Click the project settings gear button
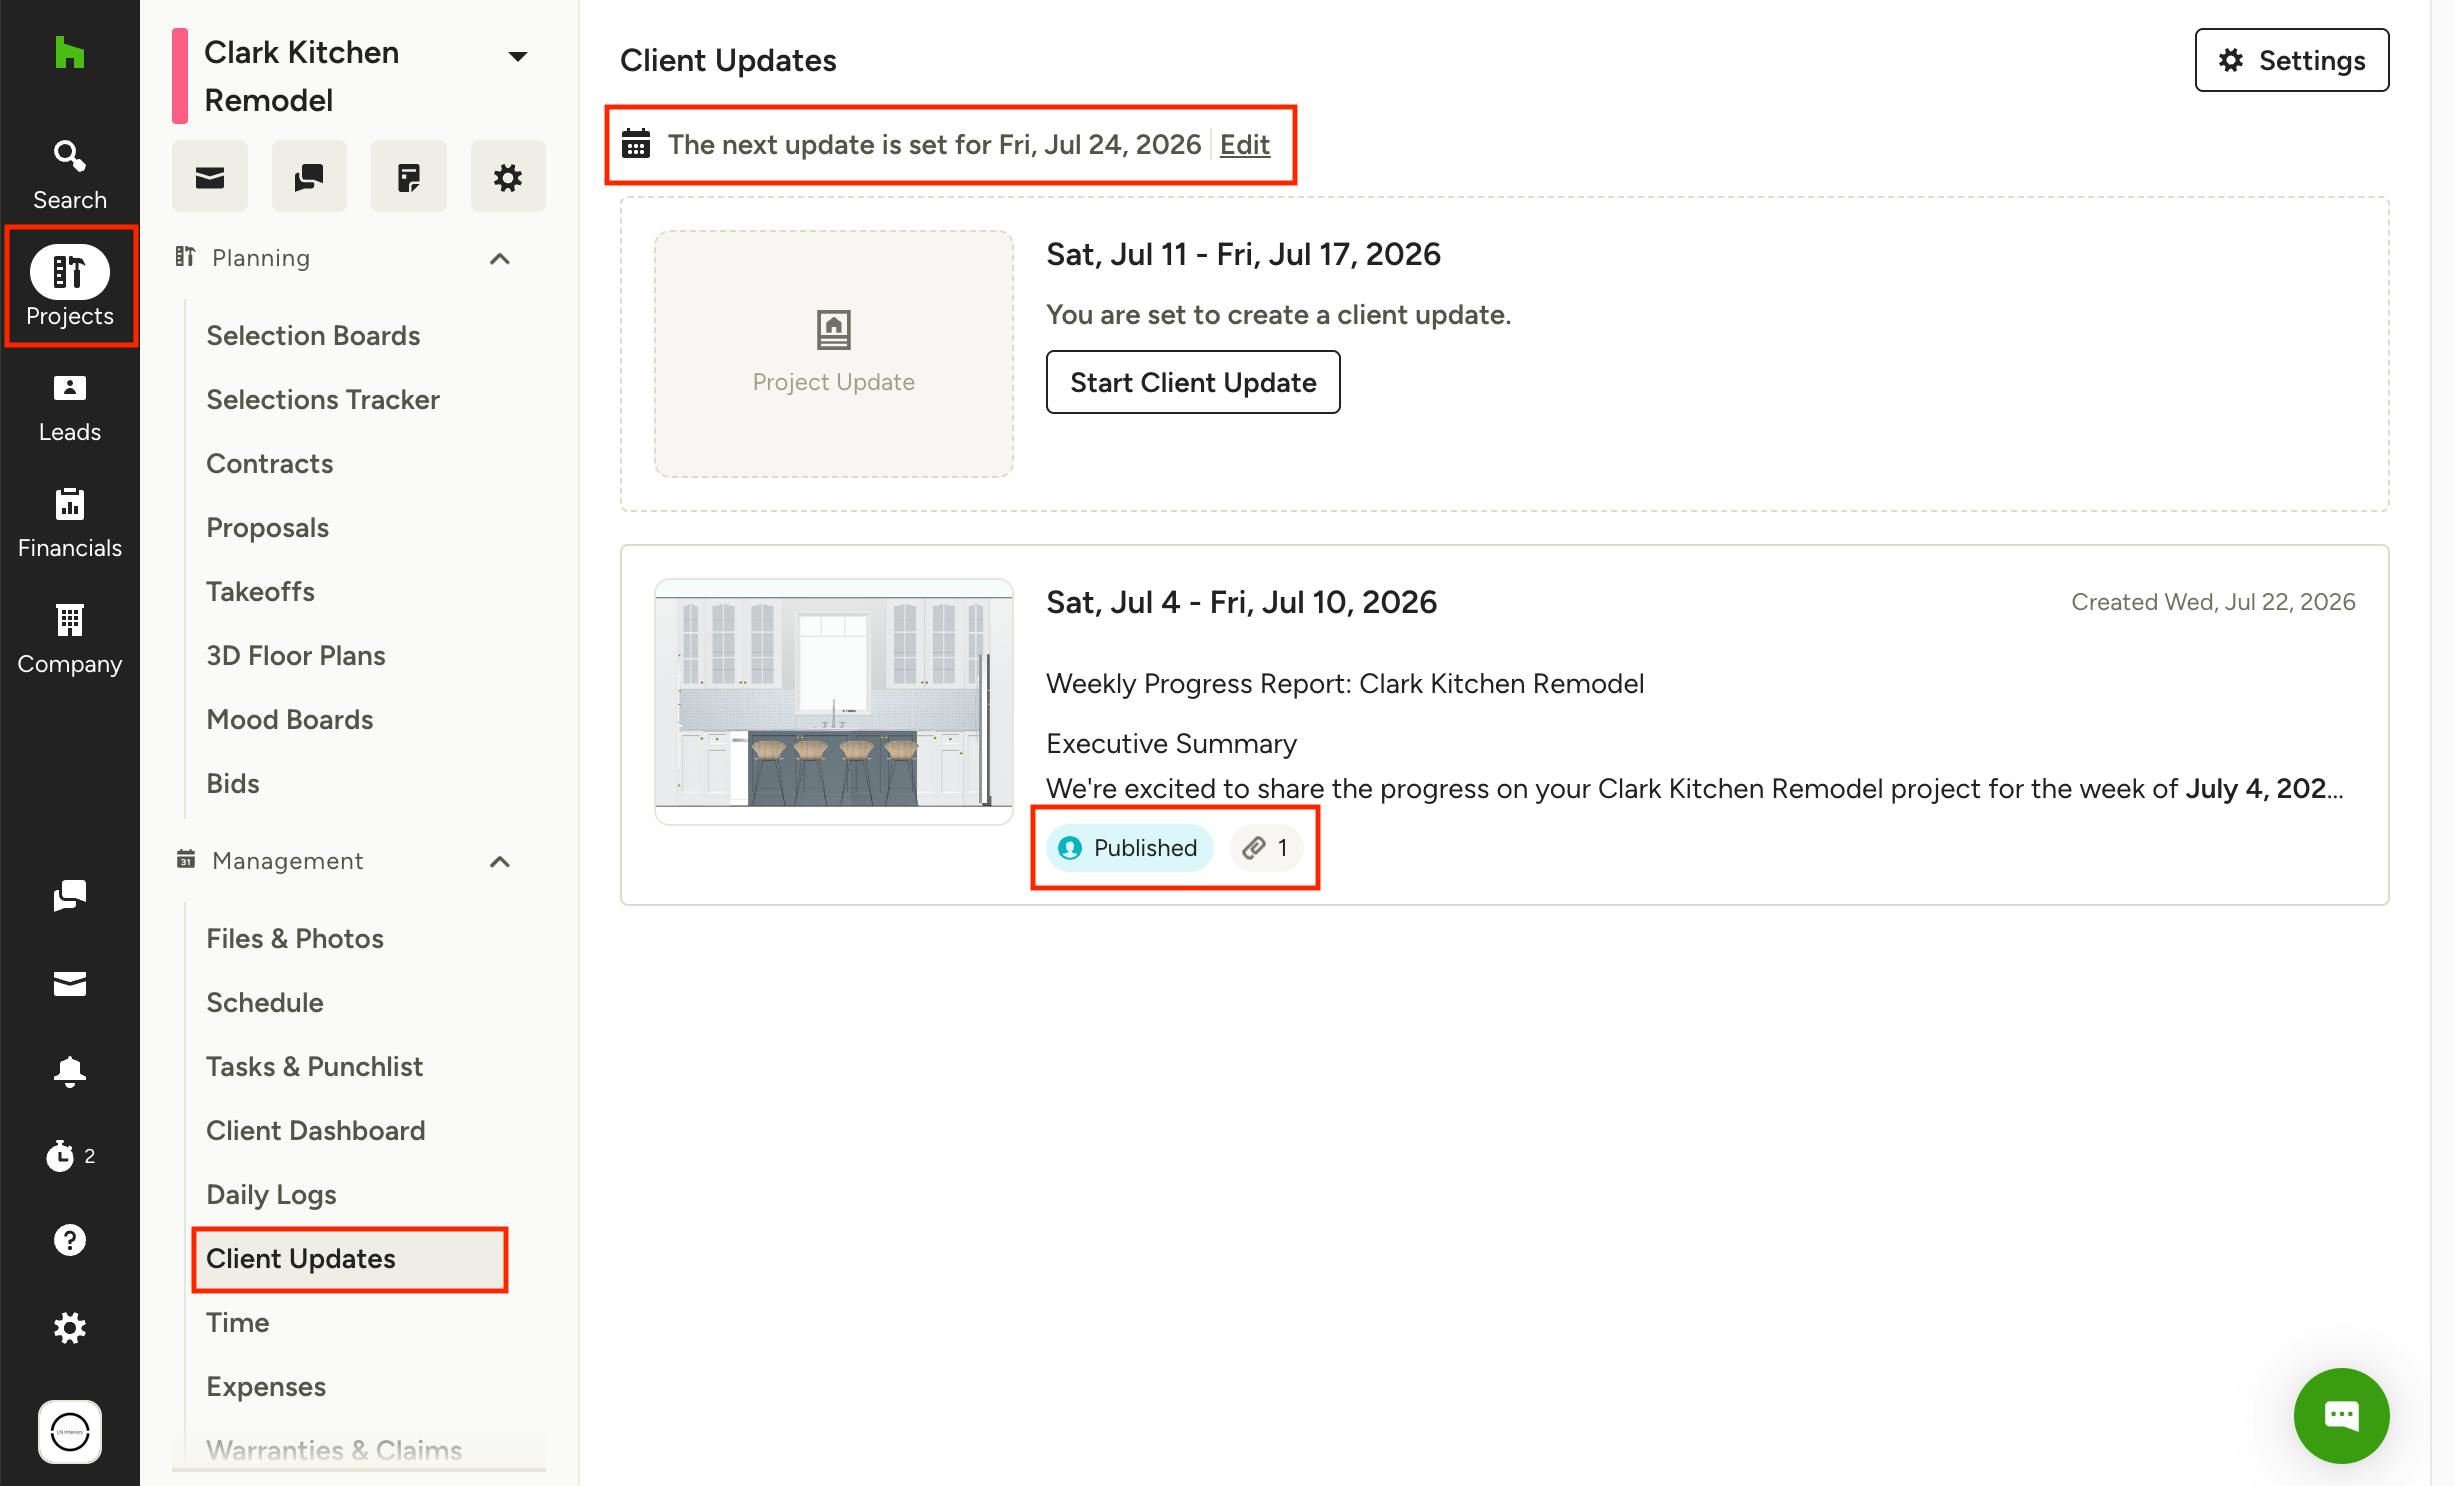2454x1486 pixels. click(508, 177)
